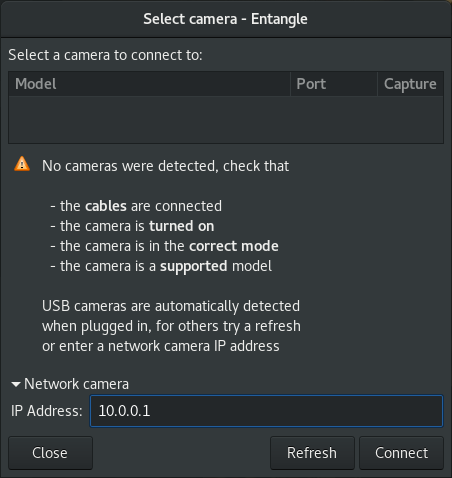Screen dimensions: 452x478
Task: Click the "USB cameras are automatically detected" text
Action: coord(171,306)
